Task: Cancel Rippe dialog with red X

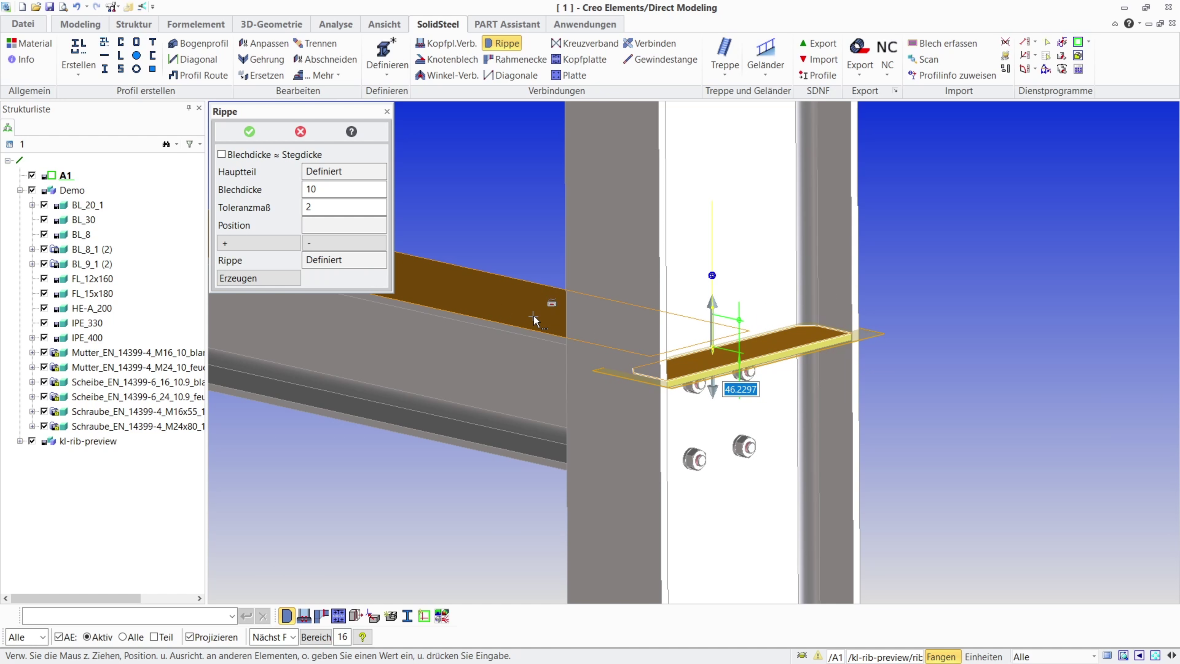Action: point(300,132)
